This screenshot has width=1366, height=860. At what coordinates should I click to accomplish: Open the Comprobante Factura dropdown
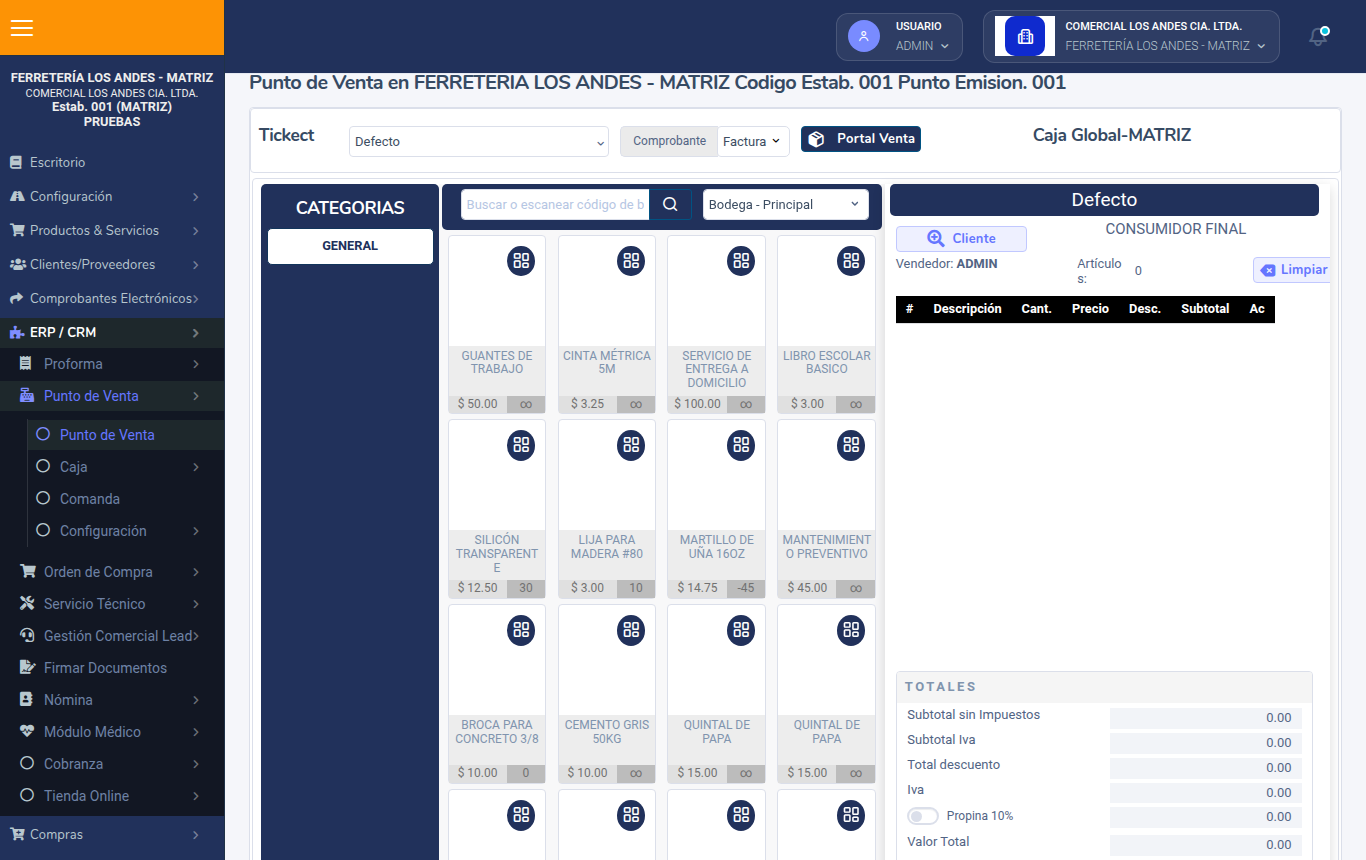coord(753,142)
